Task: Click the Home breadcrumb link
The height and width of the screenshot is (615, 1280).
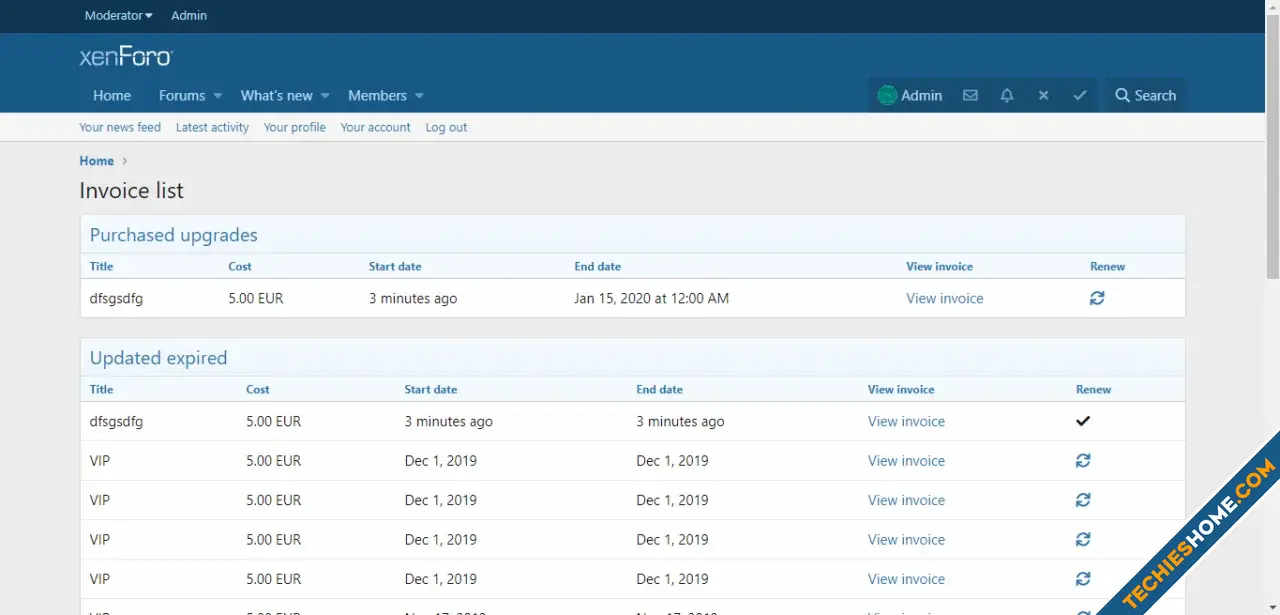Action: [97, 161]
